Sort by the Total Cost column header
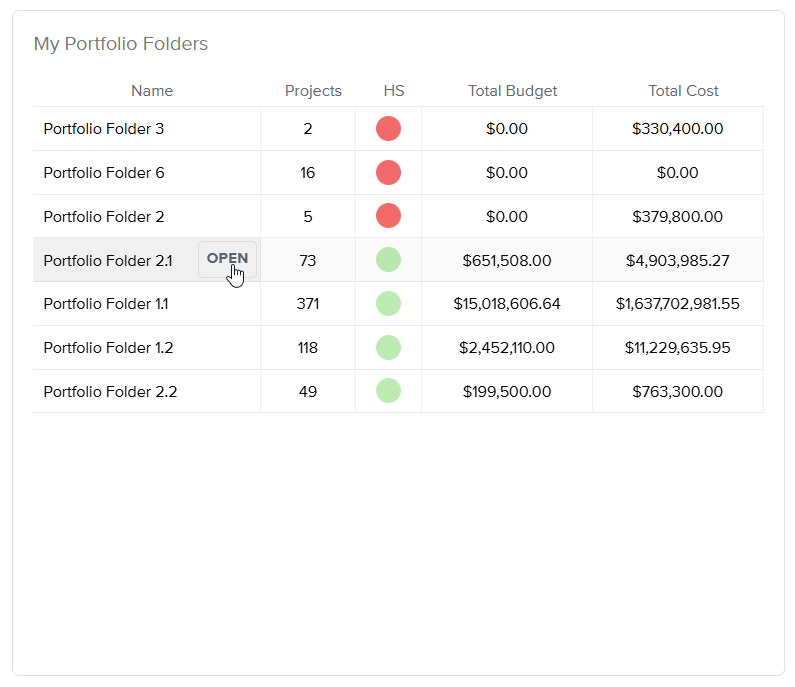 (x=683, y=91)
